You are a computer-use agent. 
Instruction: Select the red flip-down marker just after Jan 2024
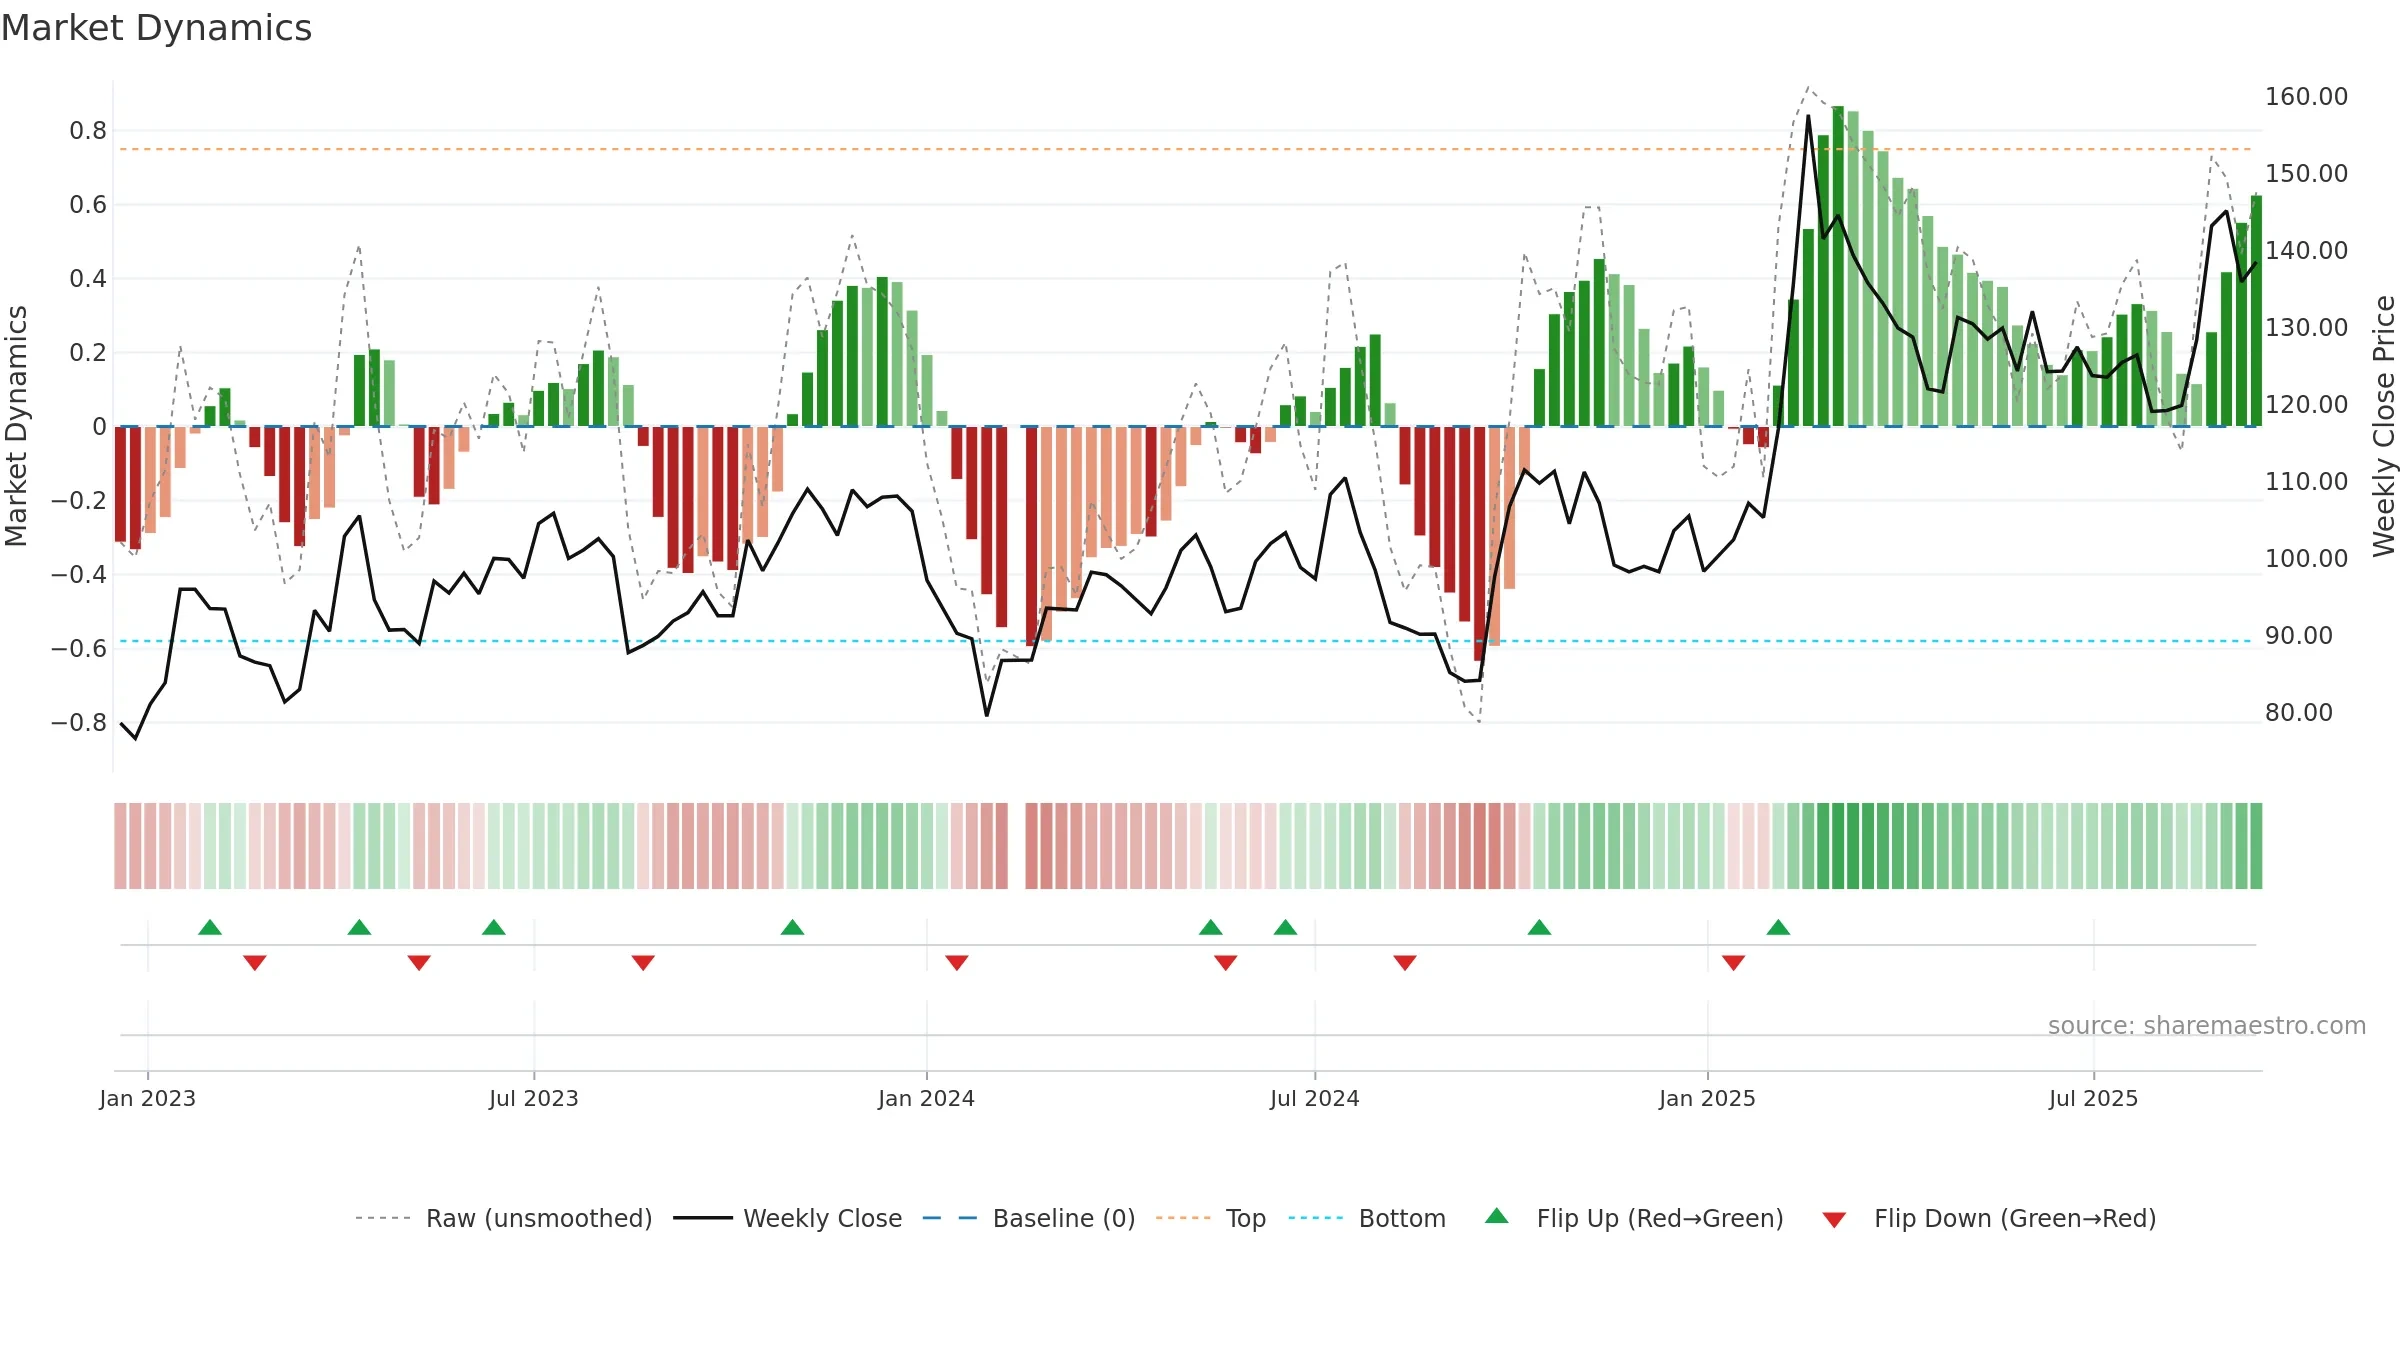(x=957, y=962)
